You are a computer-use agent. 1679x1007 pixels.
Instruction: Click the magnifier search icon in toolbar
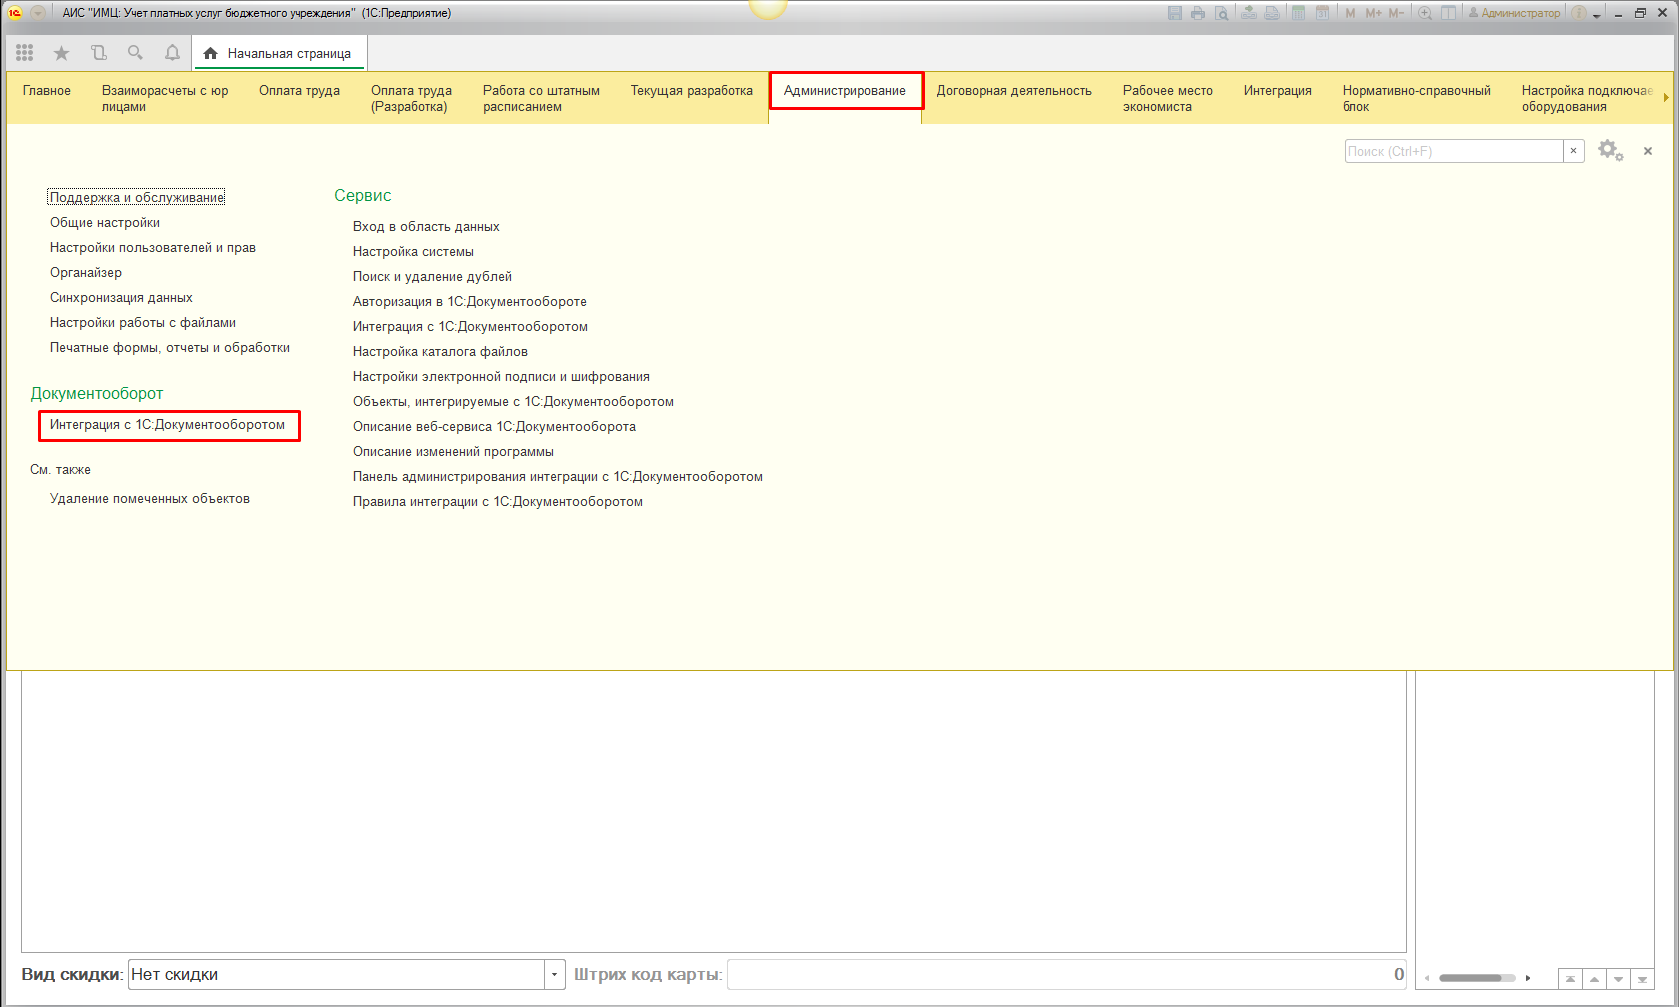(x=135, y=53)
